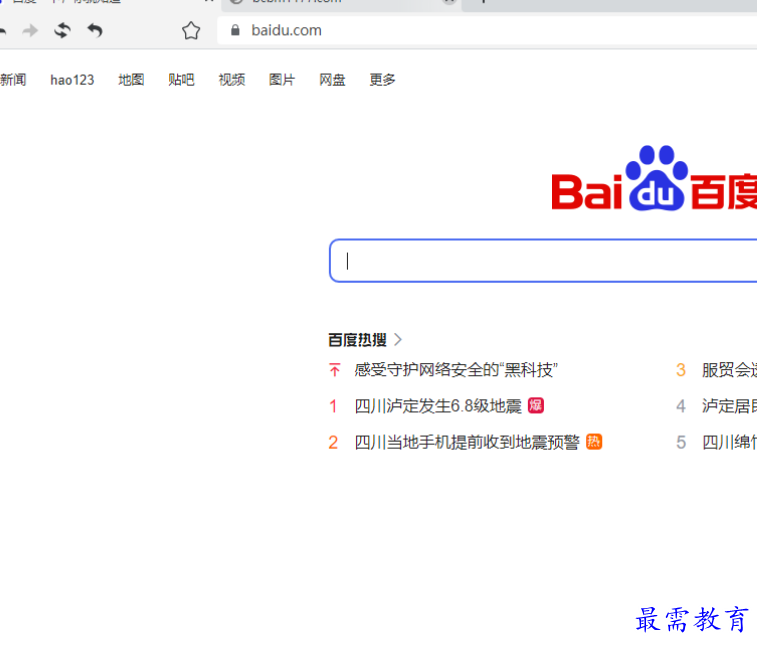
Task: Focus the Baidu search input box
Action: tap(543, 261)
